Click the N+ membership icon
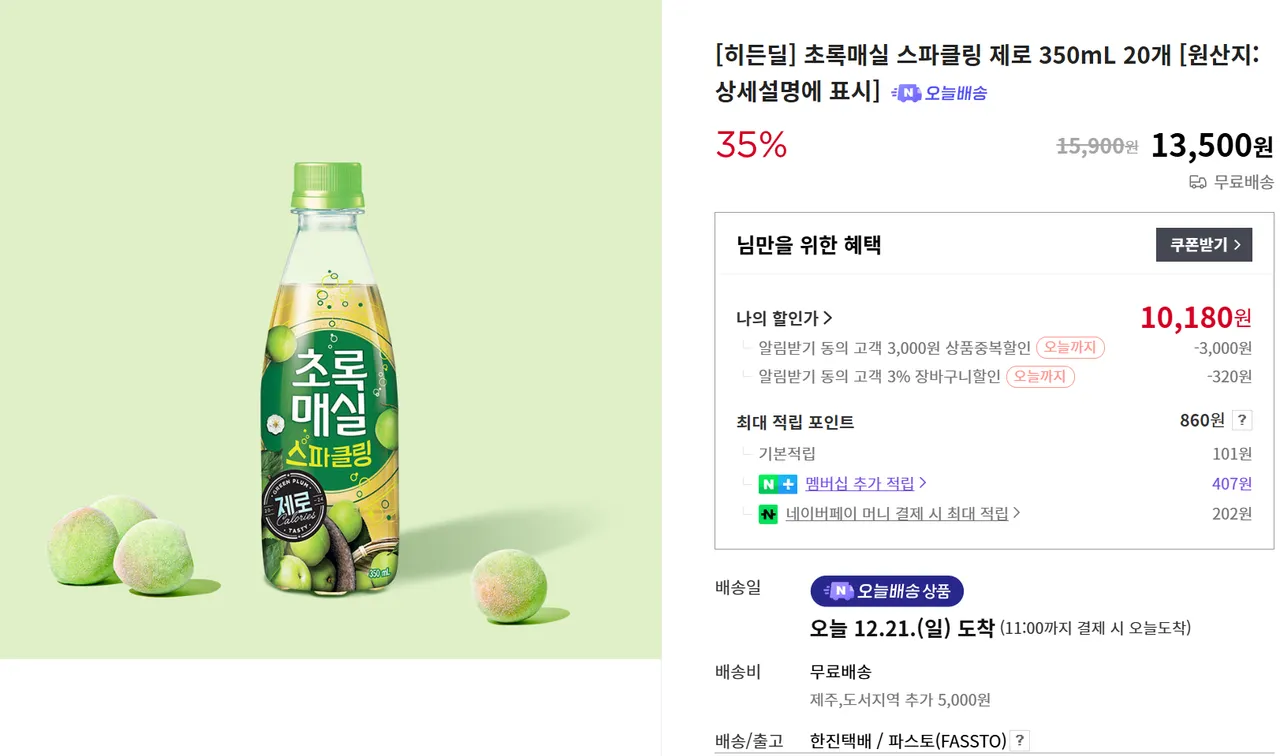The width and height of the screenshot is (1280, 756). pos(777,484)
